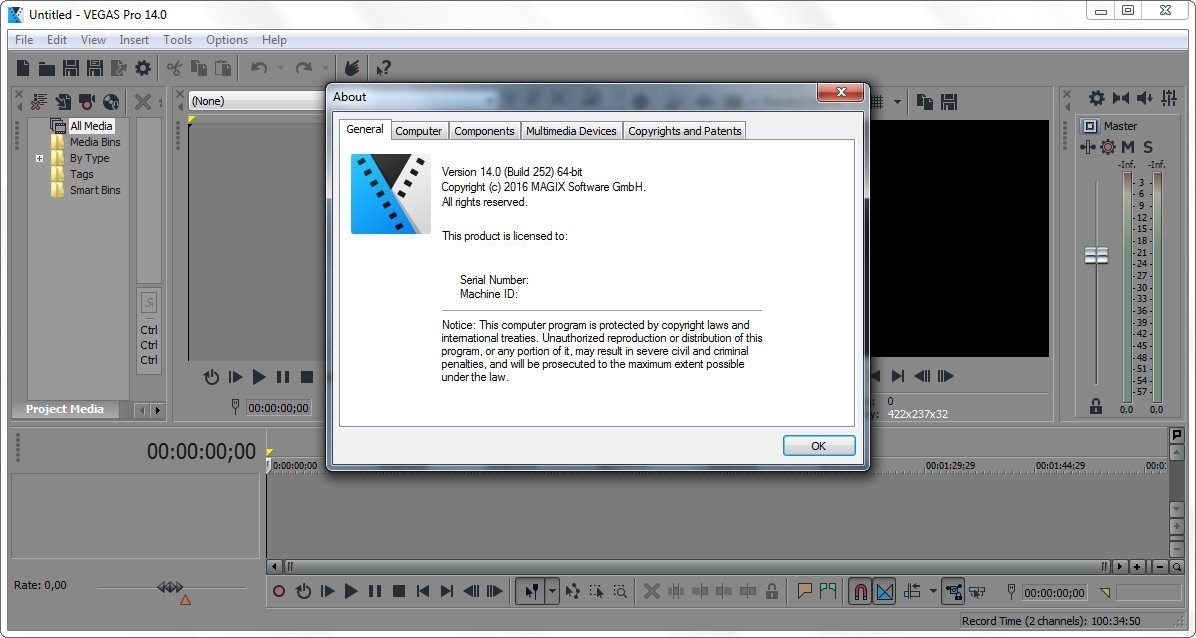
Task: Toggle the Master fader lock padlock
Action: 1096,407
